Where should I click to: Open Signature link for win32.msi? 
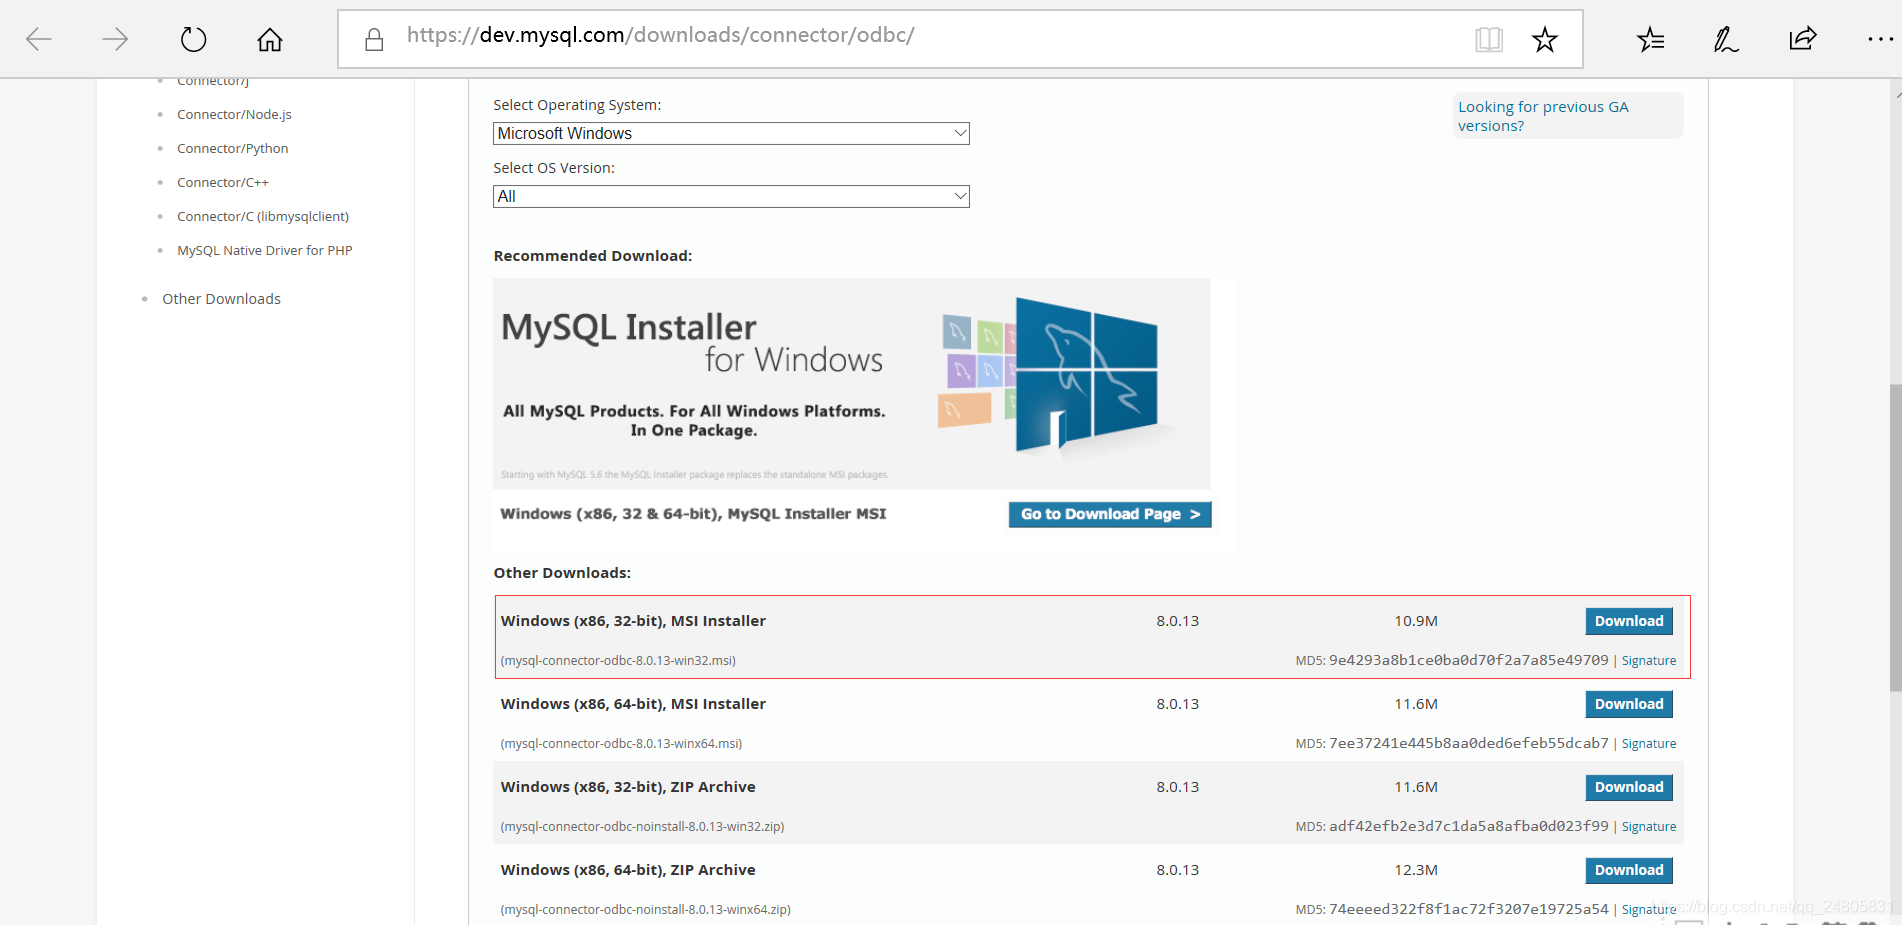tap(1649, 661)
